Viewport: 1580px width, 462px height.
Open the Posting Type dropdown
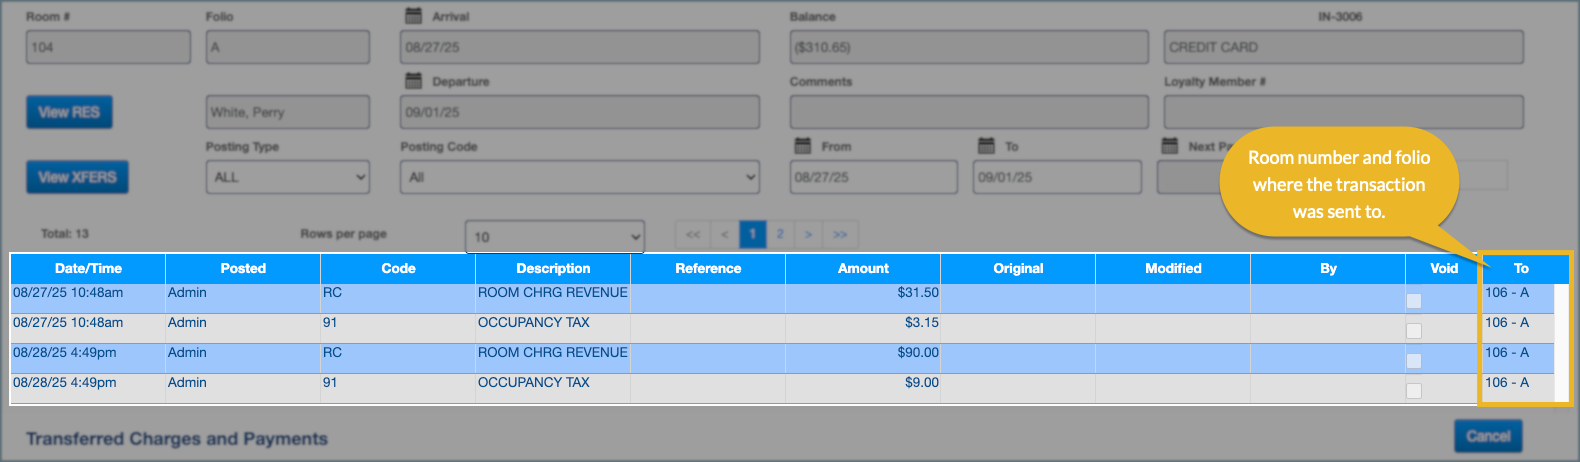click(288, 178)
